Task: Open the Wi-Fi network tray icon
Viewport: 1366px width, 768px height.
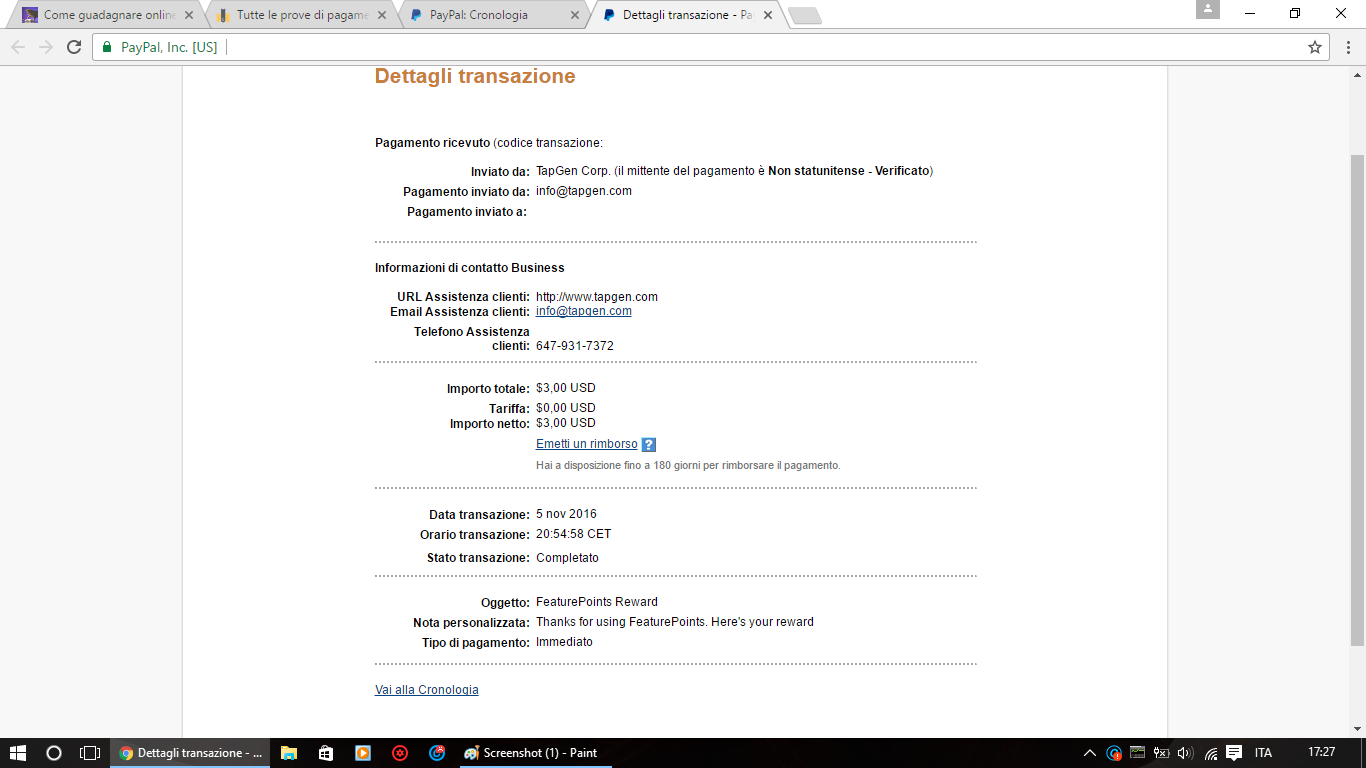Action: 1211,753
